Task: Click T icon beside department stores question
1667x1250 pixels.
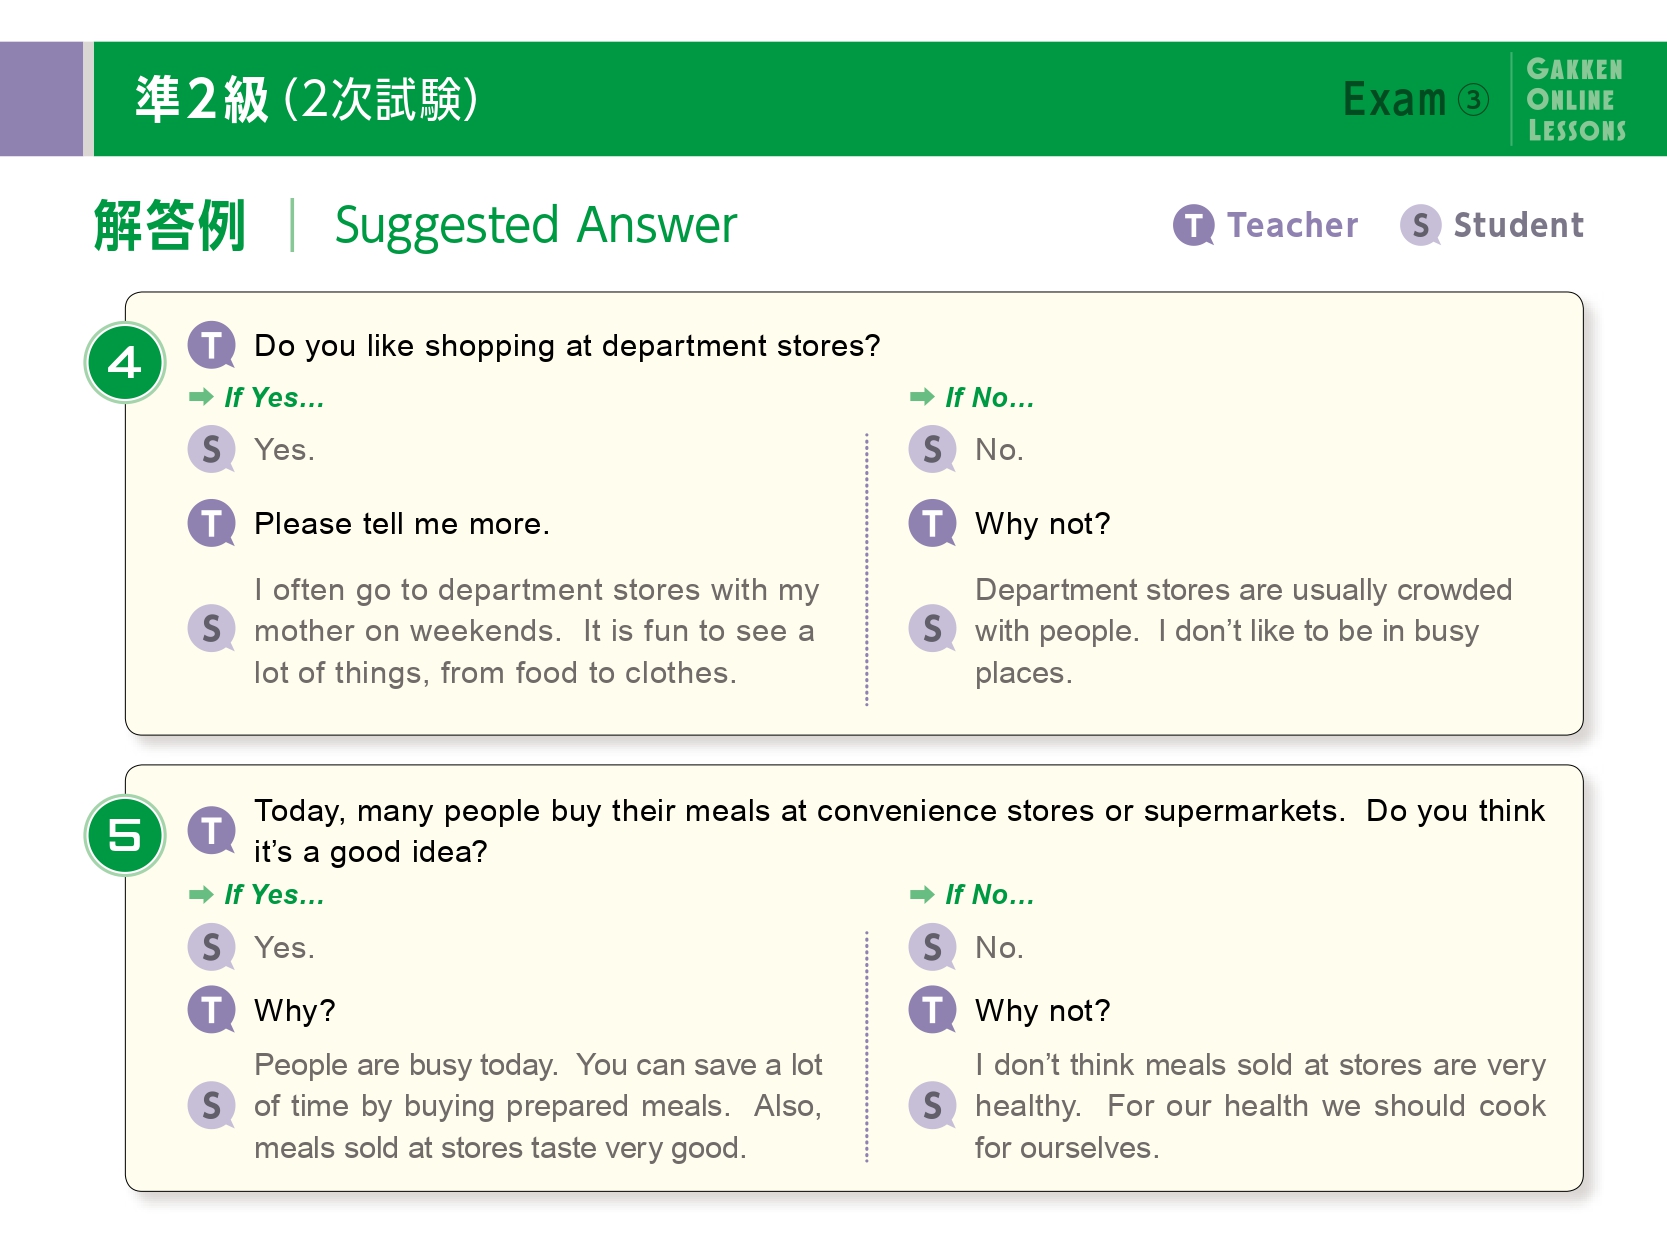Action: tap(212, 346)
